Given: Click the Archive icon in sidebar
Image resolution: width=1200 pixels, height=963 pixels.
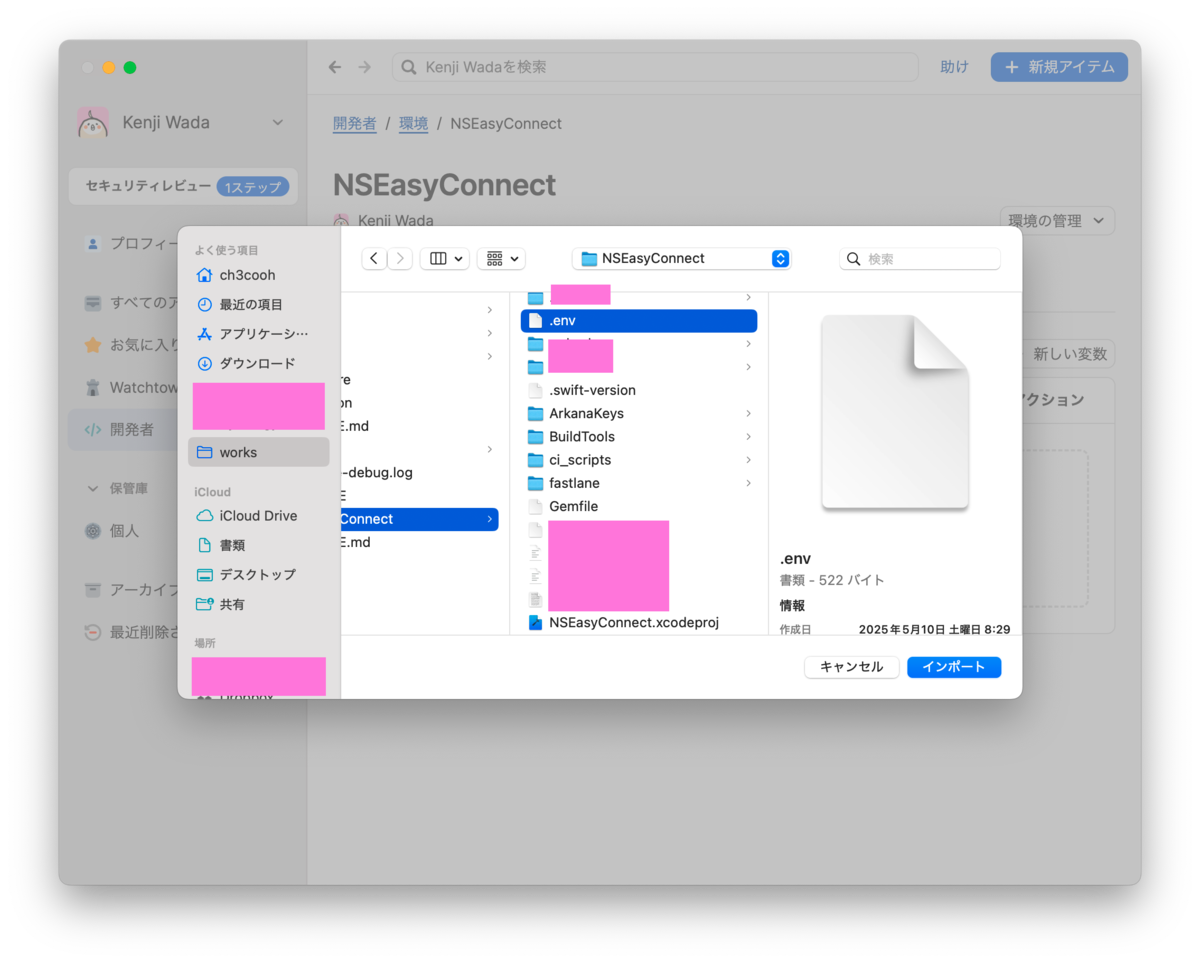Looking at the screenshot, I should [x=93, y=589].
